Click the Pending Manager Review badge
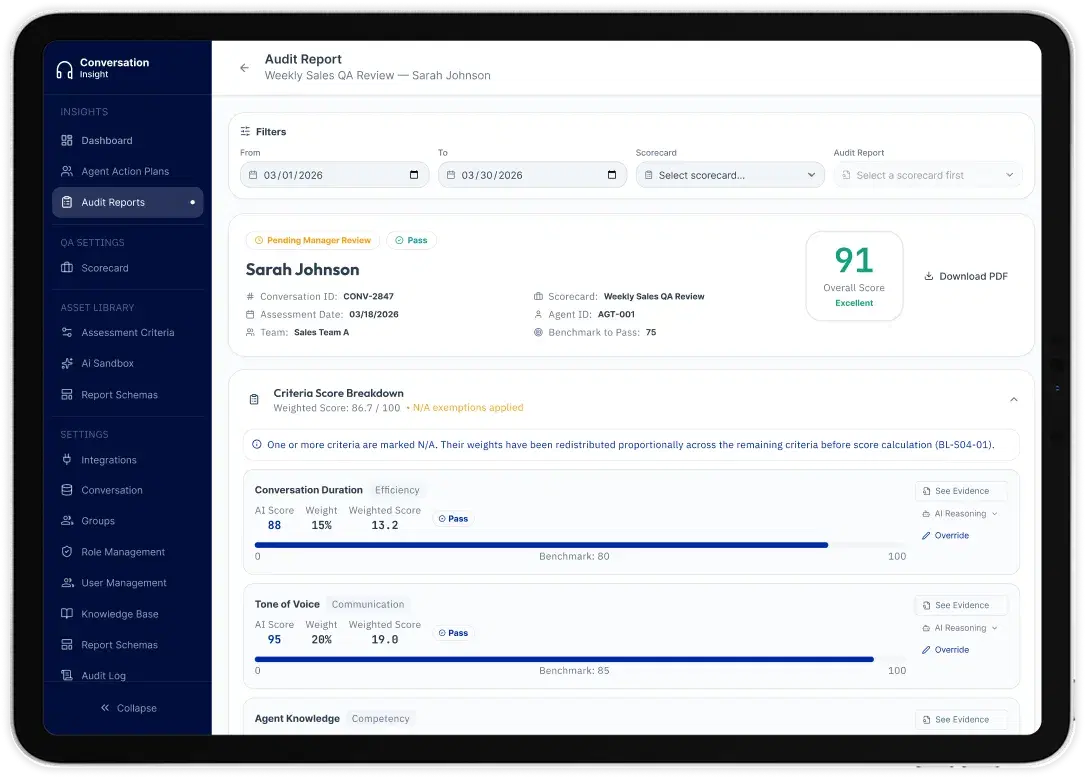Viewport: 1086px width, 778px height. pyautogui.click(x=313, y=240)
